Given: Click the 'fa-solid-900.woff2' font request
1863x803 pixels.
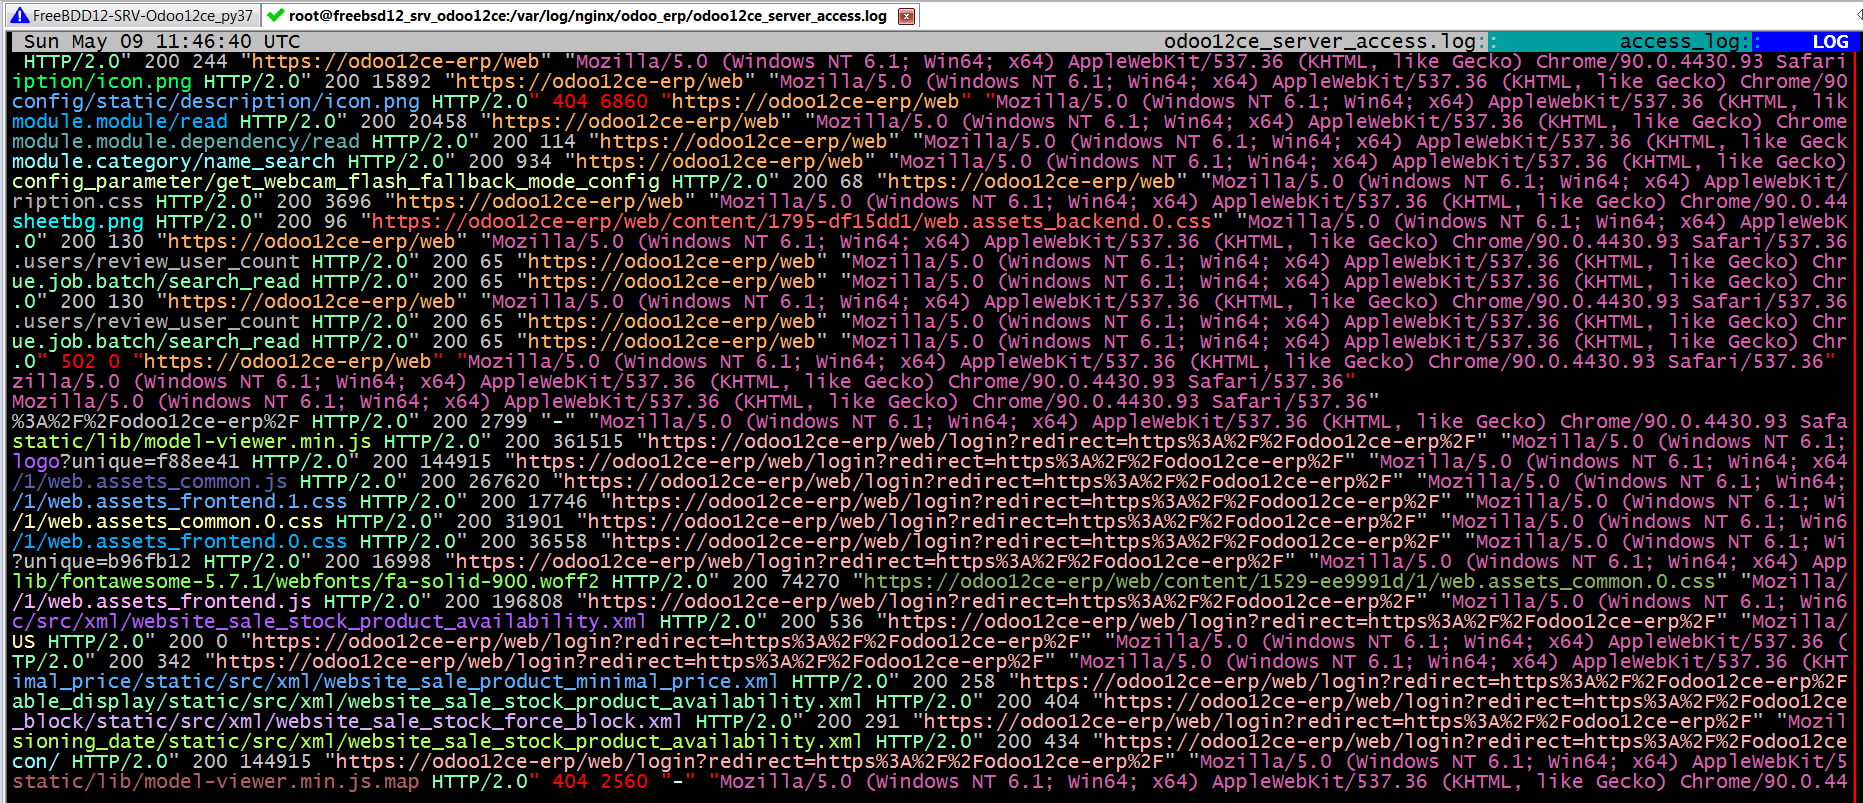Looking at the screenshot, I should click(x=492, y=581).
